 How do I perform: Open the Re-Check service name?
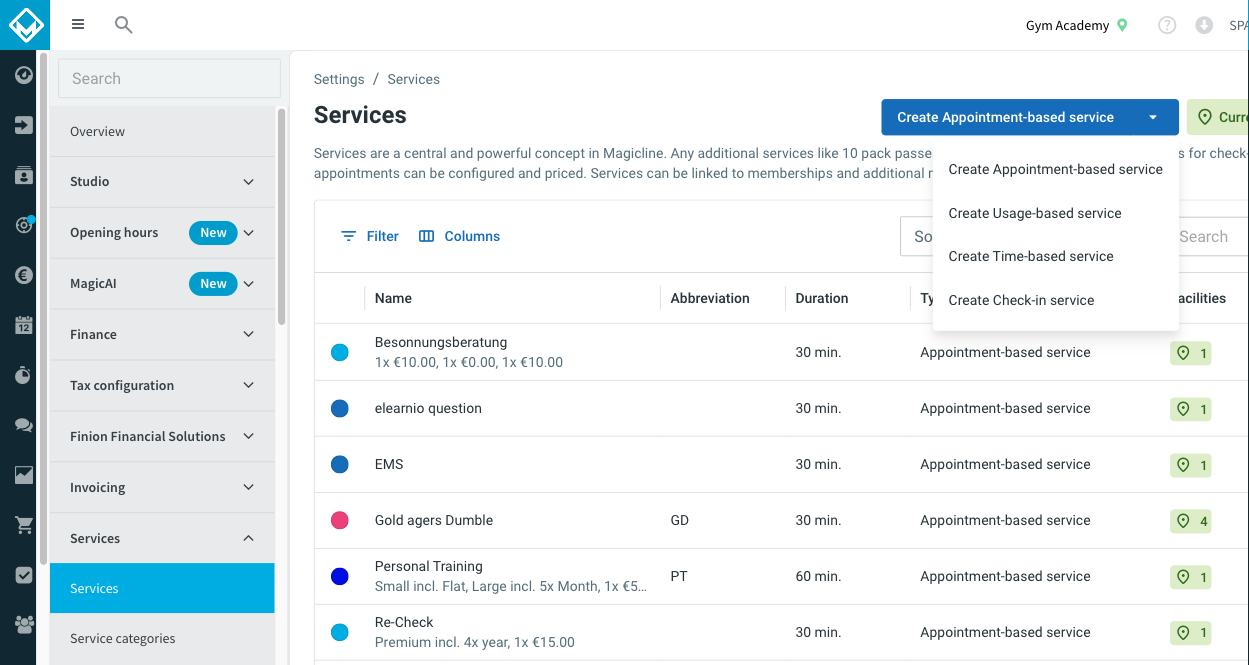(404, 622)
